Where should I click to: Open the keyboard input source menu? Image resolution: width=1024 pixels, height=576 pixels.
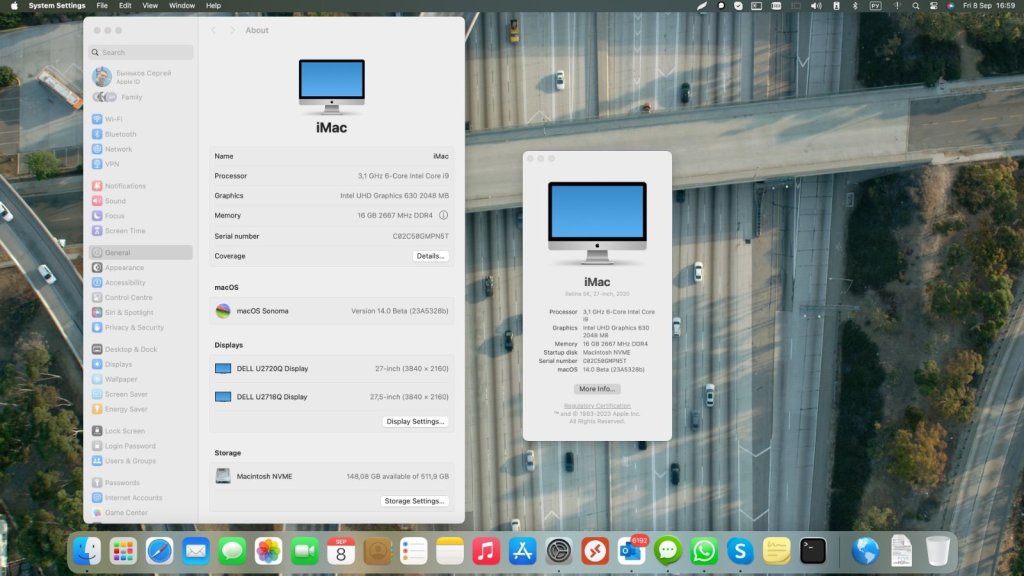[875, 6]
